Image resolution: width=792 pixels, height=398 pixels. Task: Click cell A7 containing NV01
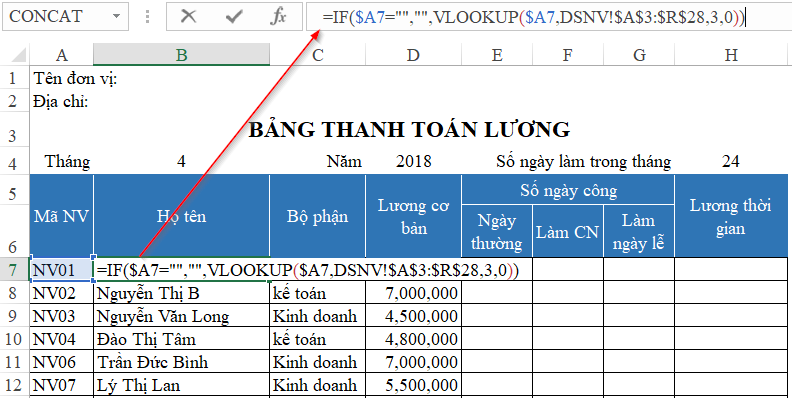pos(62,270)
